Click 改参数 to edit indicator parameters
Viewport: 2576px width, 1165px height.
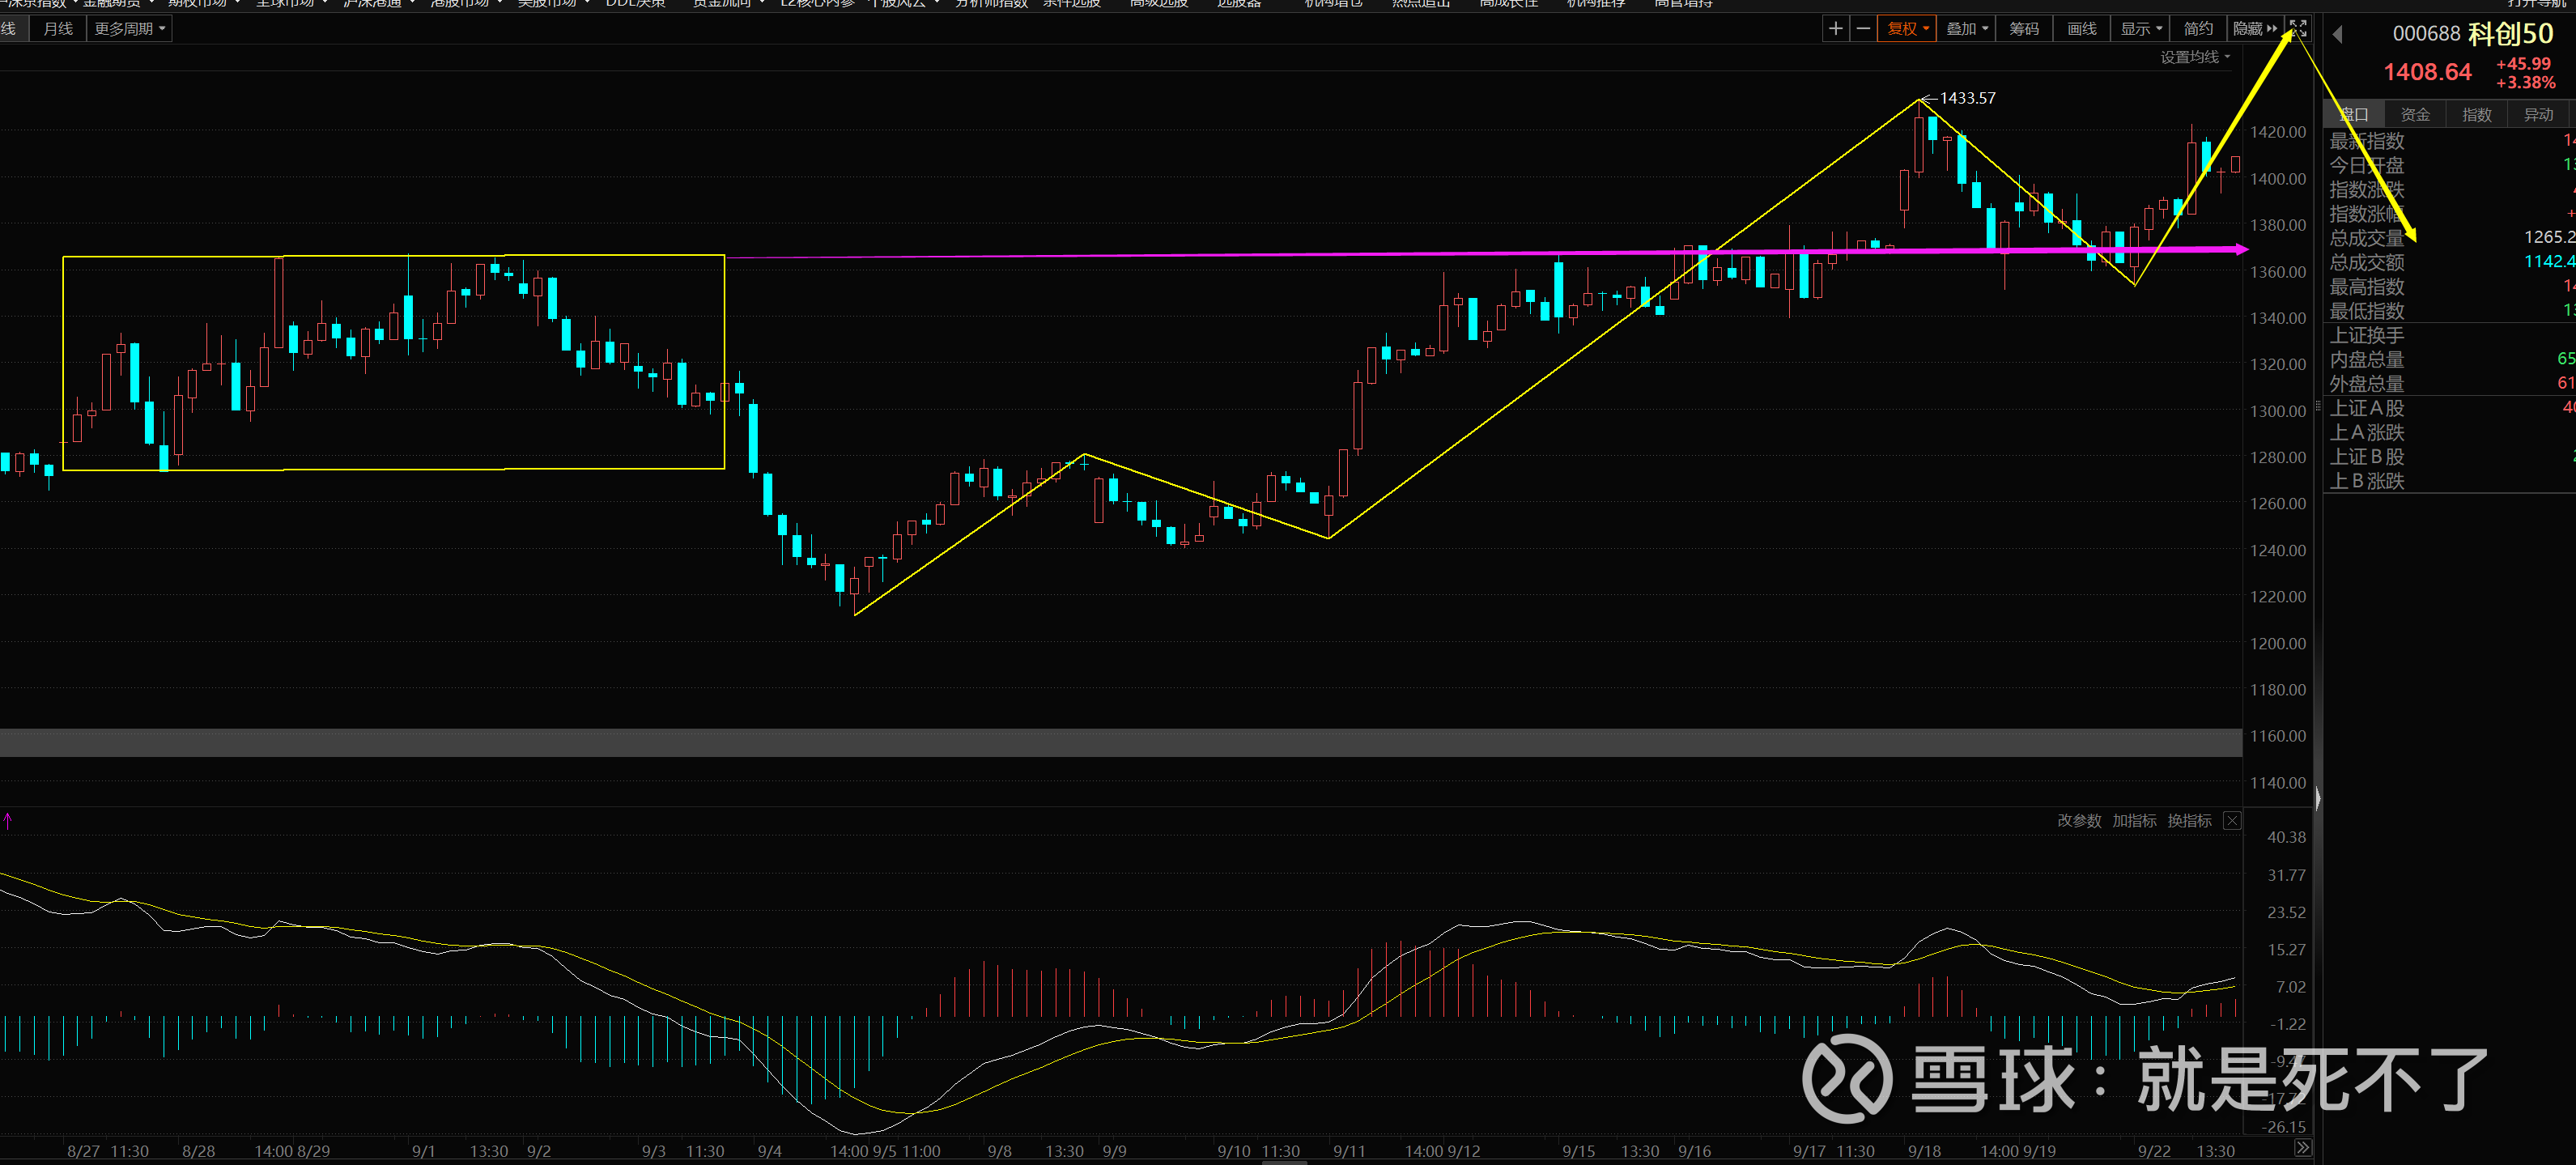click(2079, 821)
